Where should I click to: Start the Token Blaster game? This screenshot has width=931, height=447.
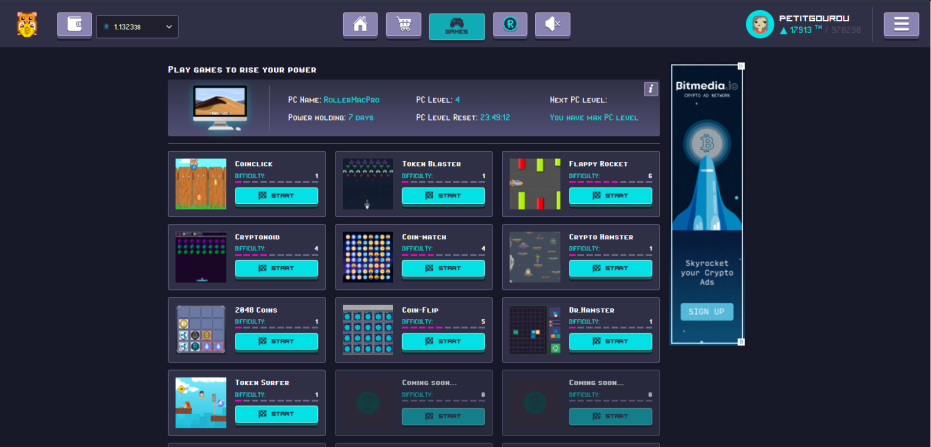pos(443,195)
